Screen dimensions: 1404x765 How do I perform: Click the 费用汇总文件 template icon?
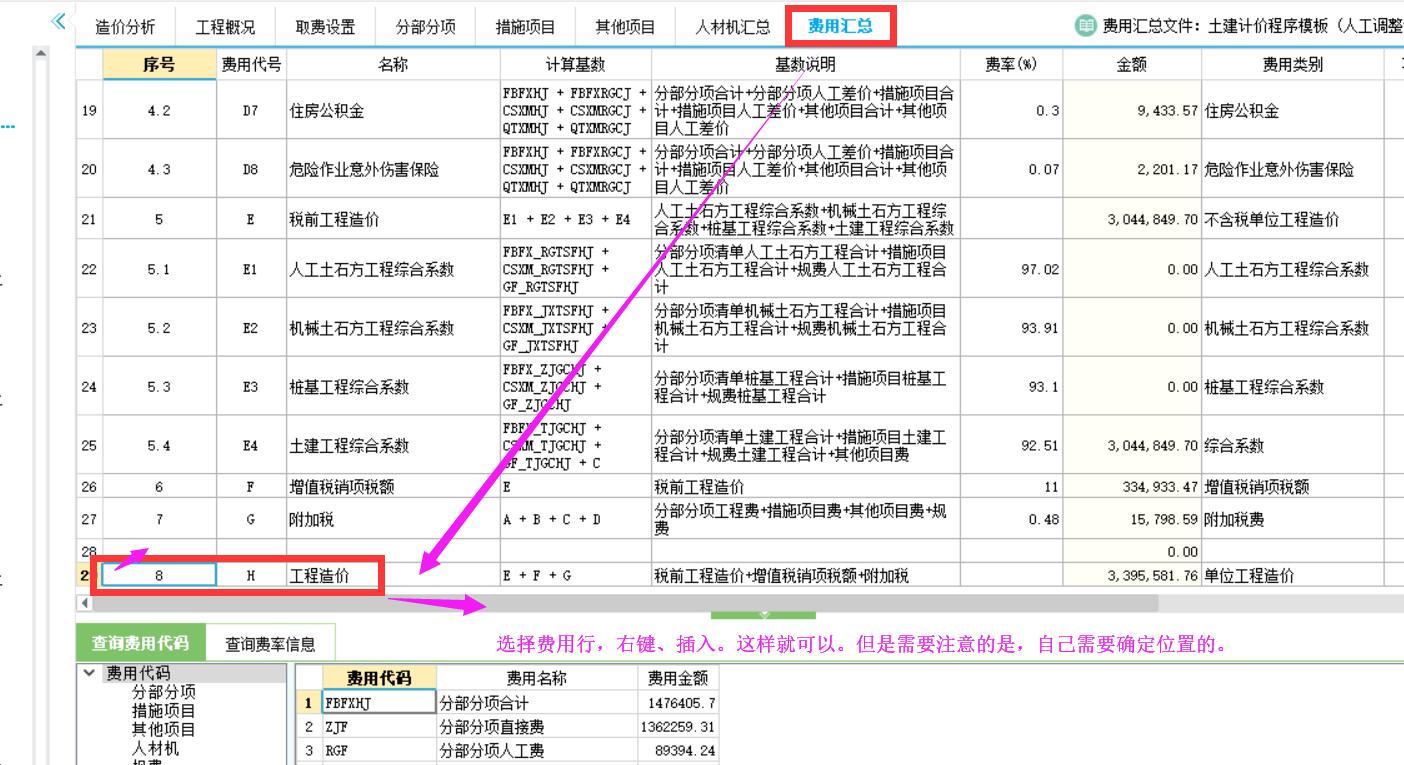click(x=1085, y=27)
